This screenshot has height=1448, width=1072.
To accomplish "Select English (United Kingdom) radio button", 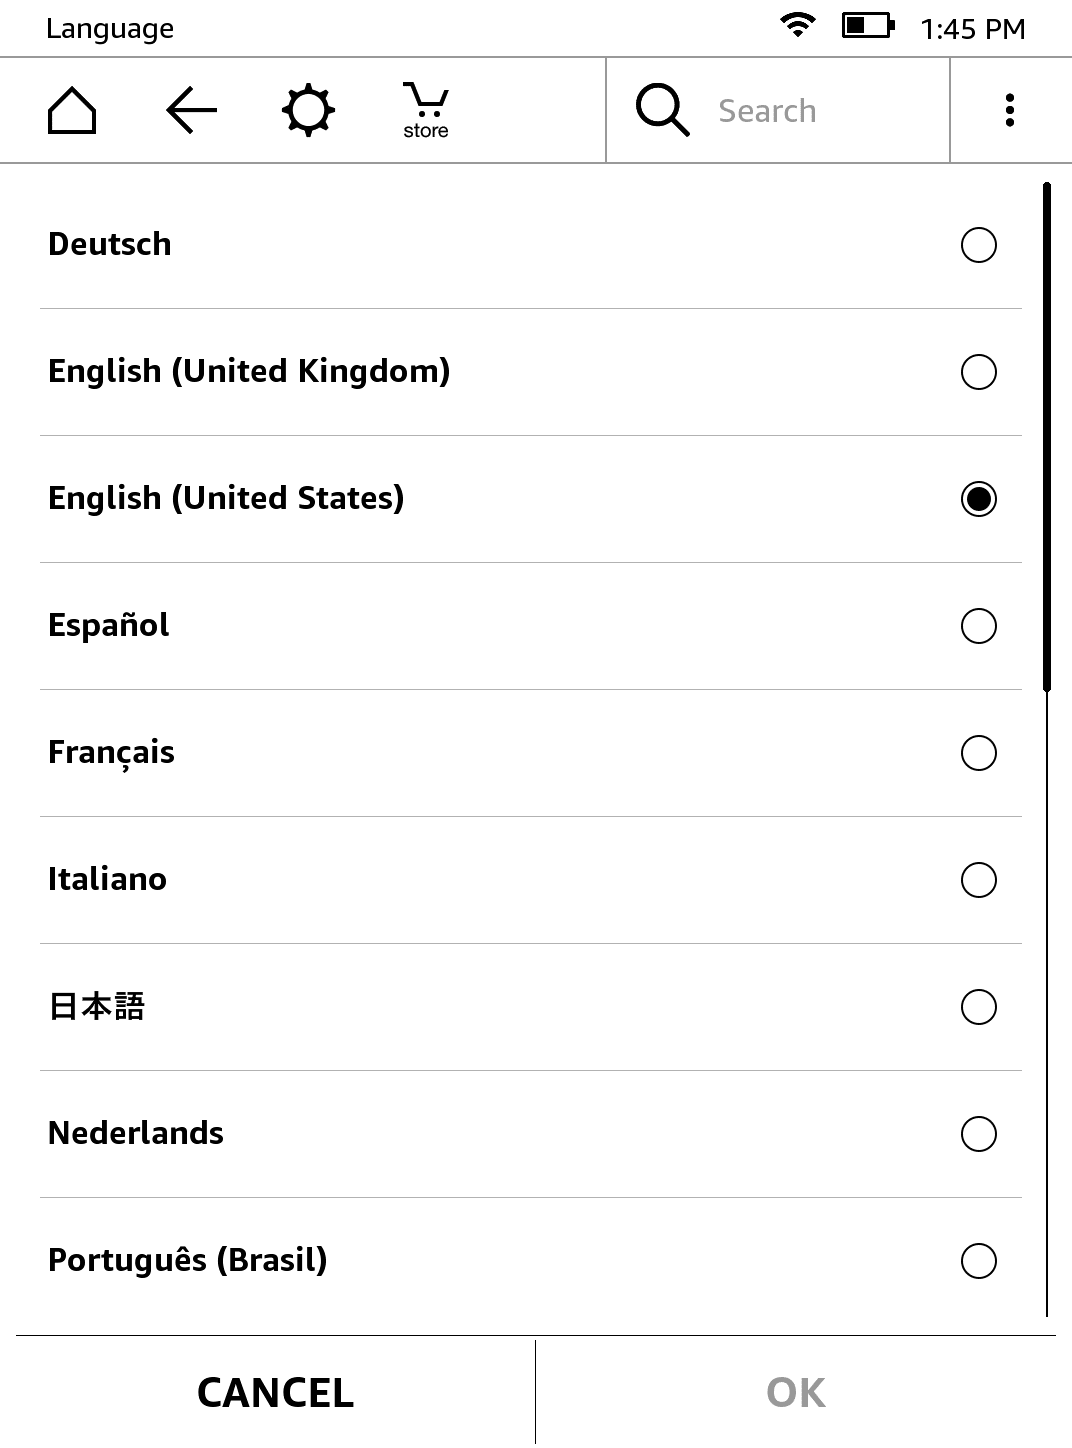I will [x=978, y=372].
